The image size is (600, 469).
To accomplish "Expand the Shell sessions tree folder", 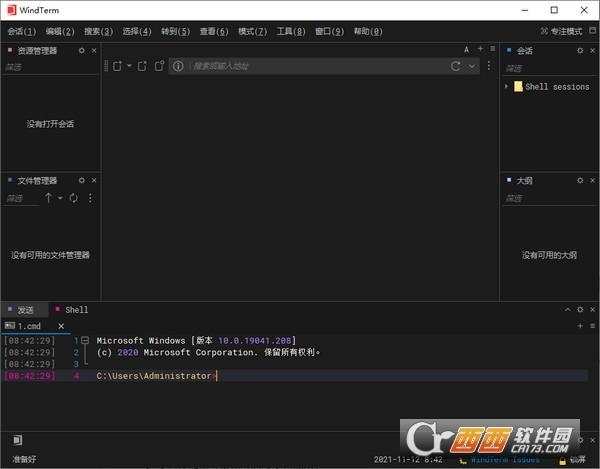I will point(506,86).
